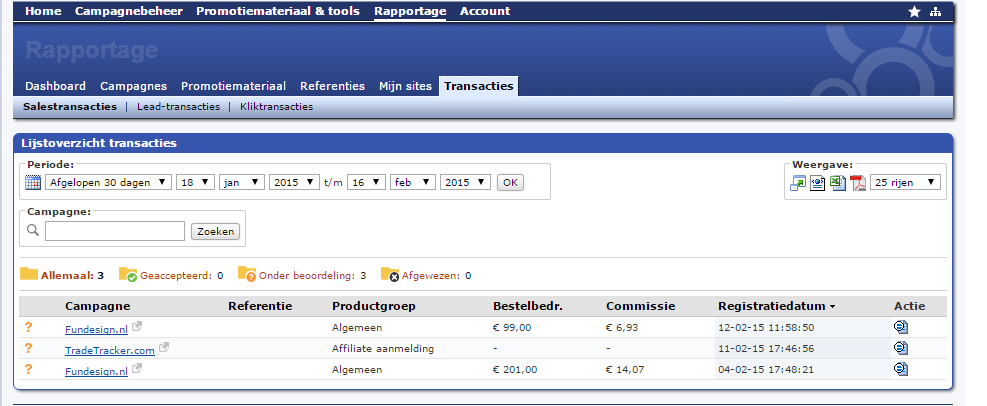Image resolution: width=987 pixels, height=406 pixels.
Task: Switch to Promotiemateriaal report tab
Action: (x=234, y=86)
